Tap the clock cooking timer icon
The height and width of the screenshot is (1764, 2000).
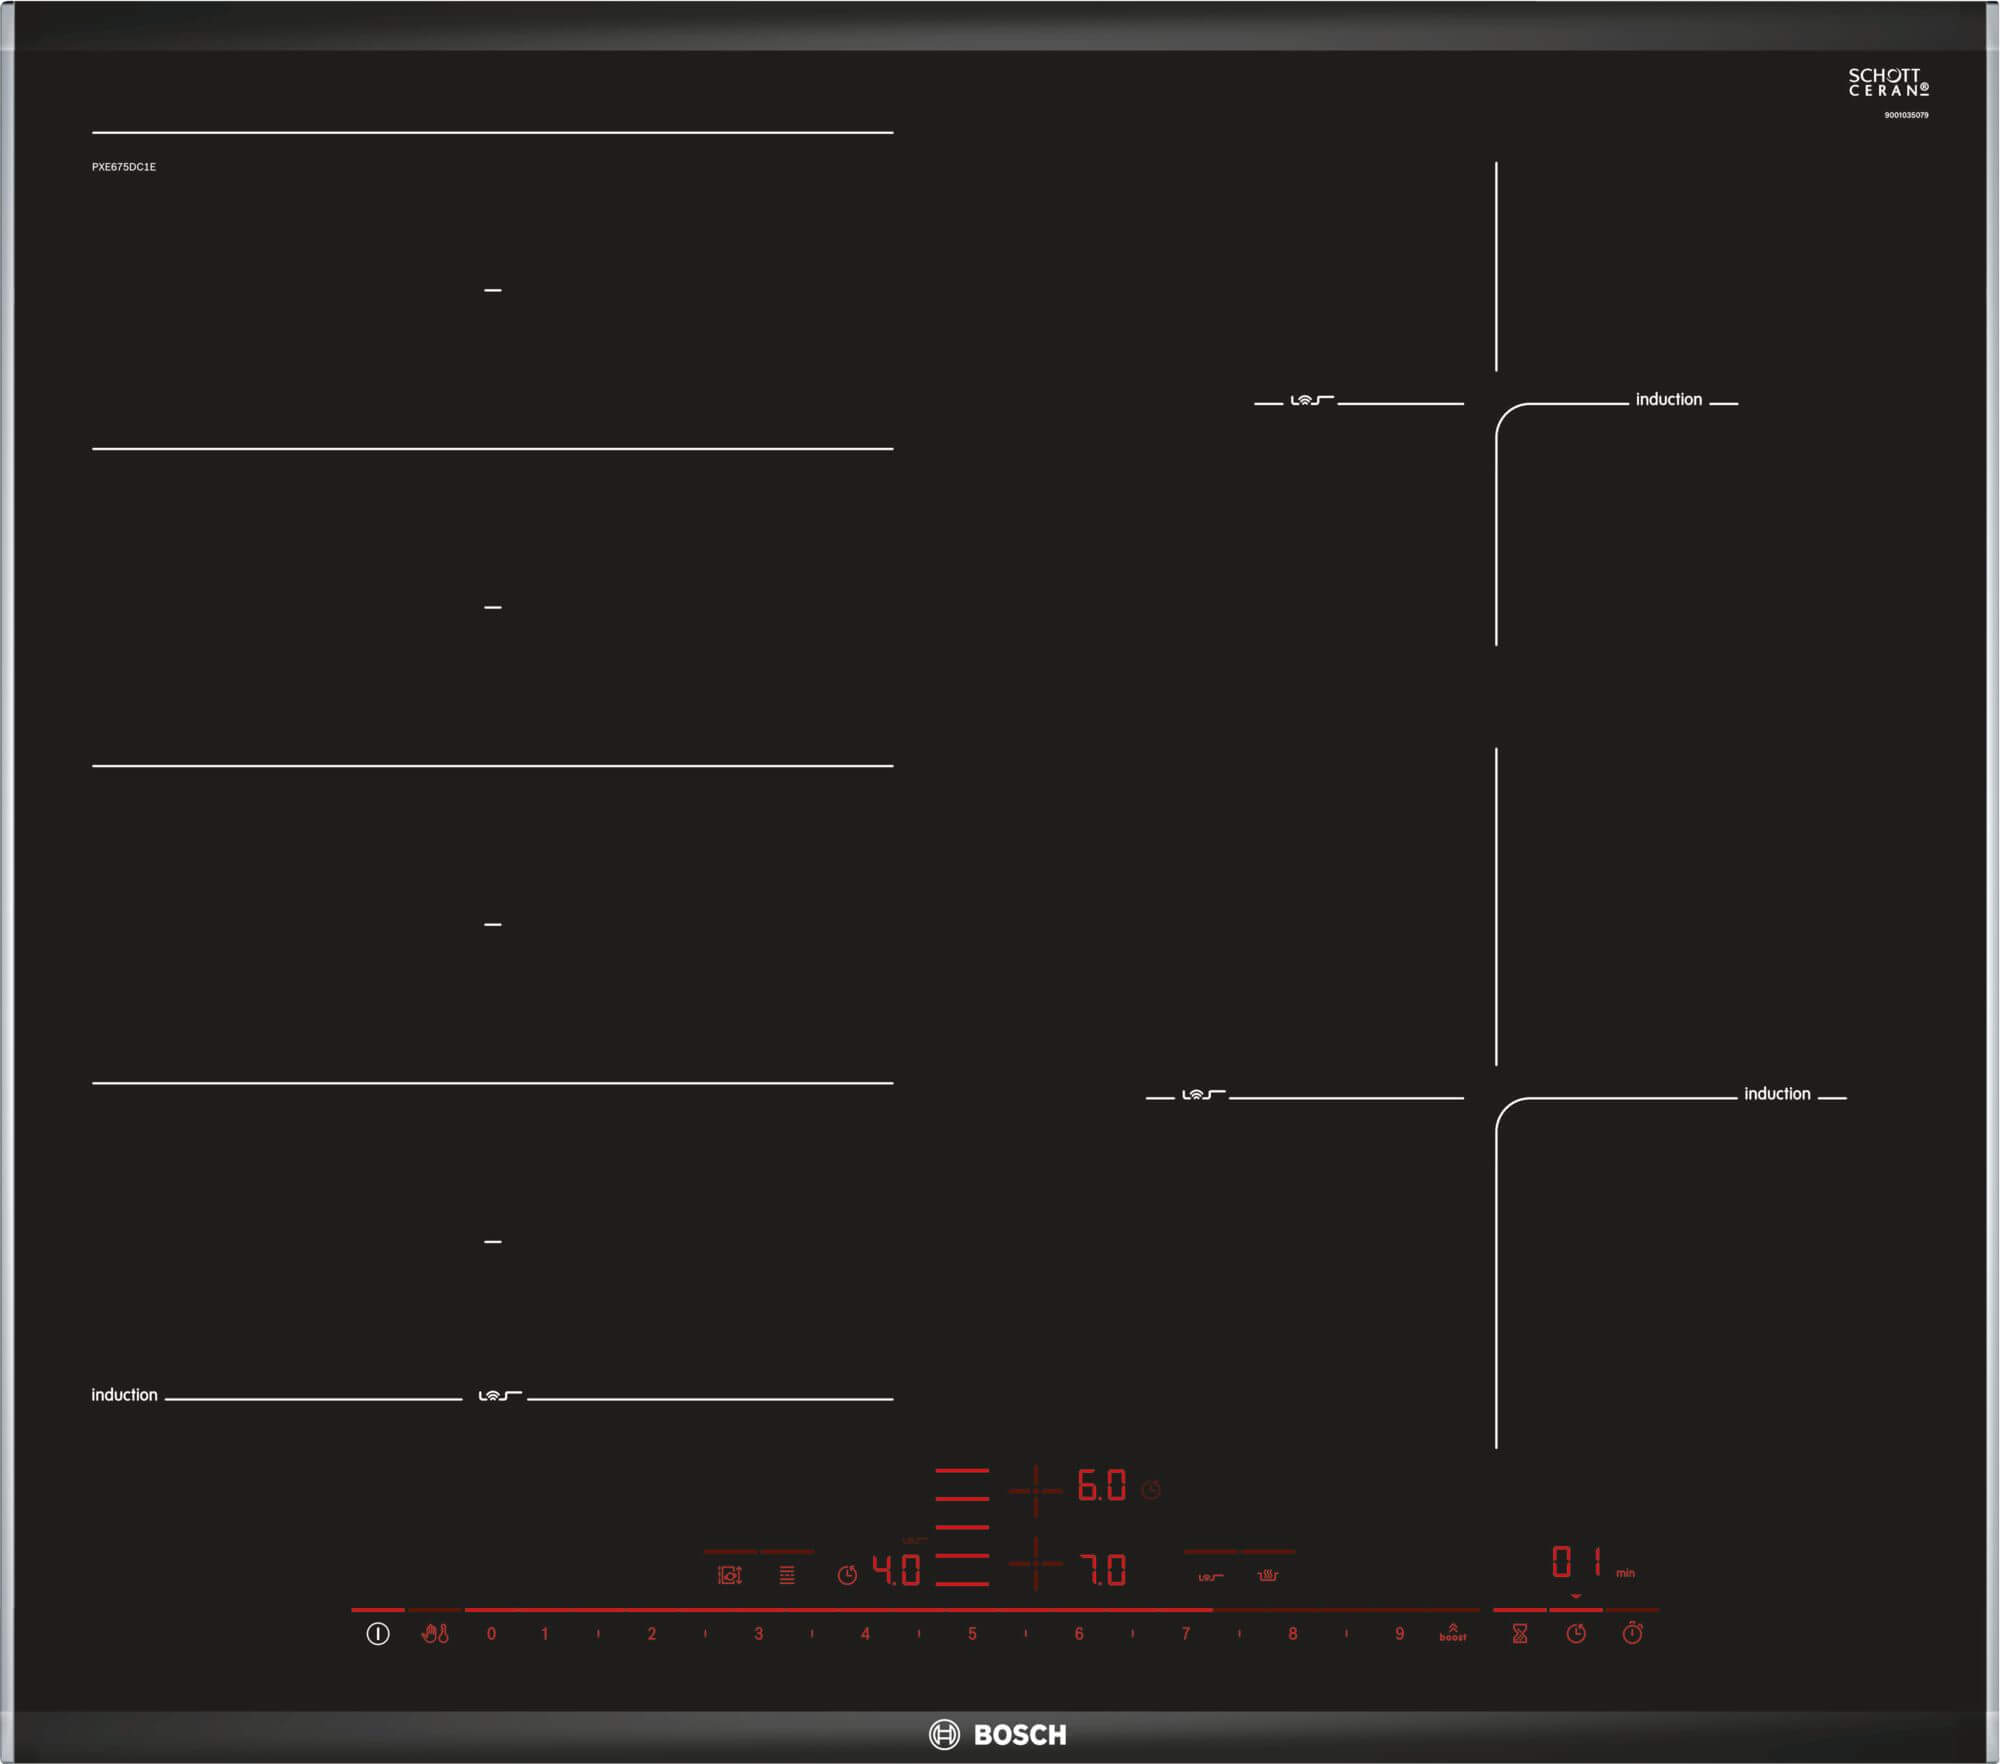(1576, 1634)
